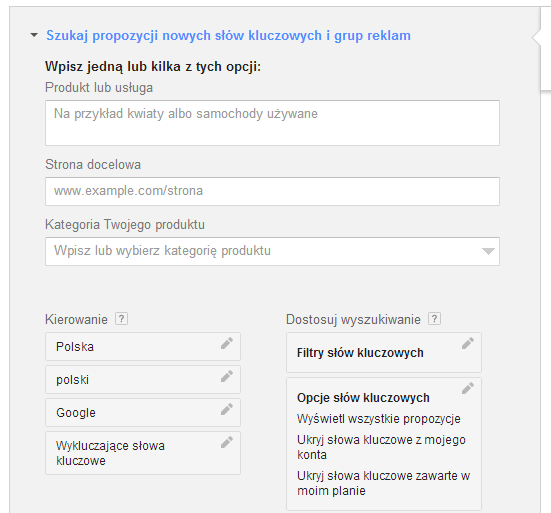Edit Filtry słów kluczowych pencil icon
The image size is (551, 513).
(x=468, y=343)
